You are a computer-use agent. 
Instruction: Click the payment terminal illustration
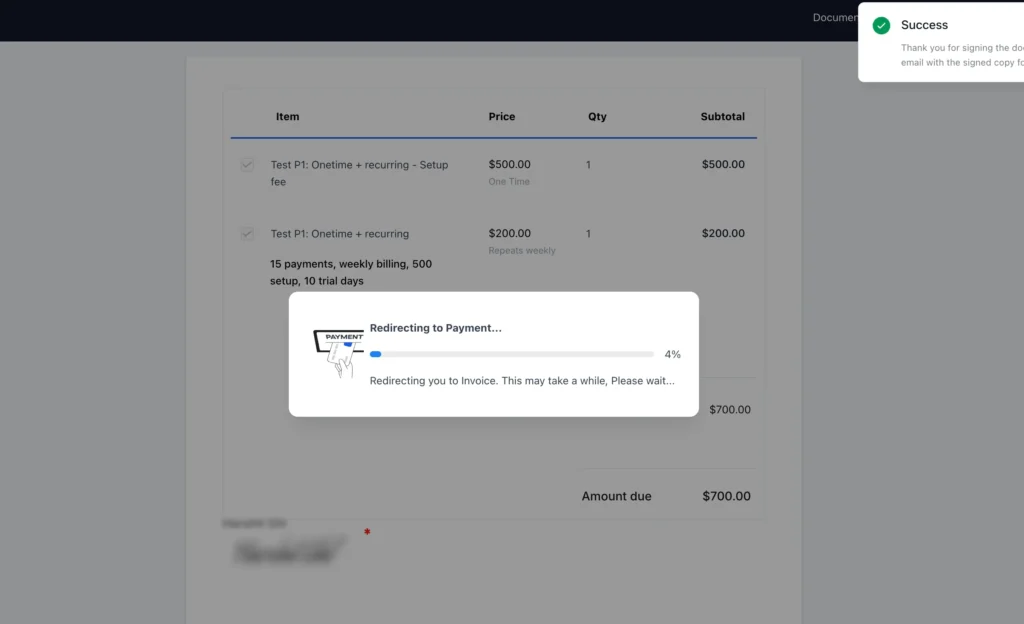[340, 338]
